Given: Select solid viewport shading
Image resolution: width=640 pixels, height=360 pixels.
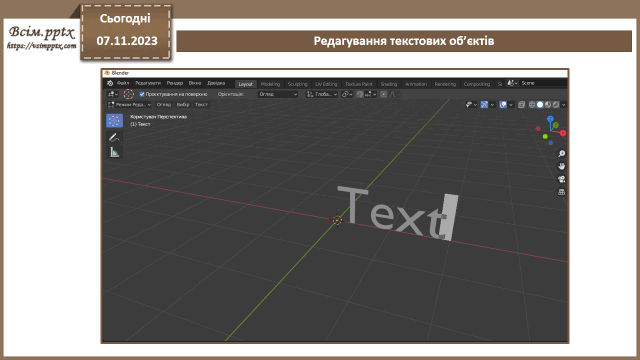Looking at the screenshot, I should [540, 105].
